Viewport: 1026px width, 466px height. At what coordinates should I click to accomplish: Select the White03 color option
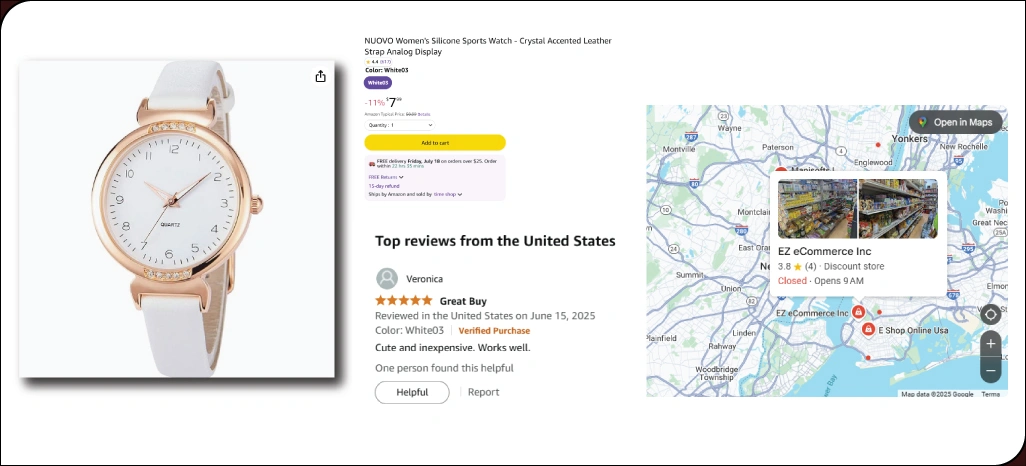coord(378,83)
